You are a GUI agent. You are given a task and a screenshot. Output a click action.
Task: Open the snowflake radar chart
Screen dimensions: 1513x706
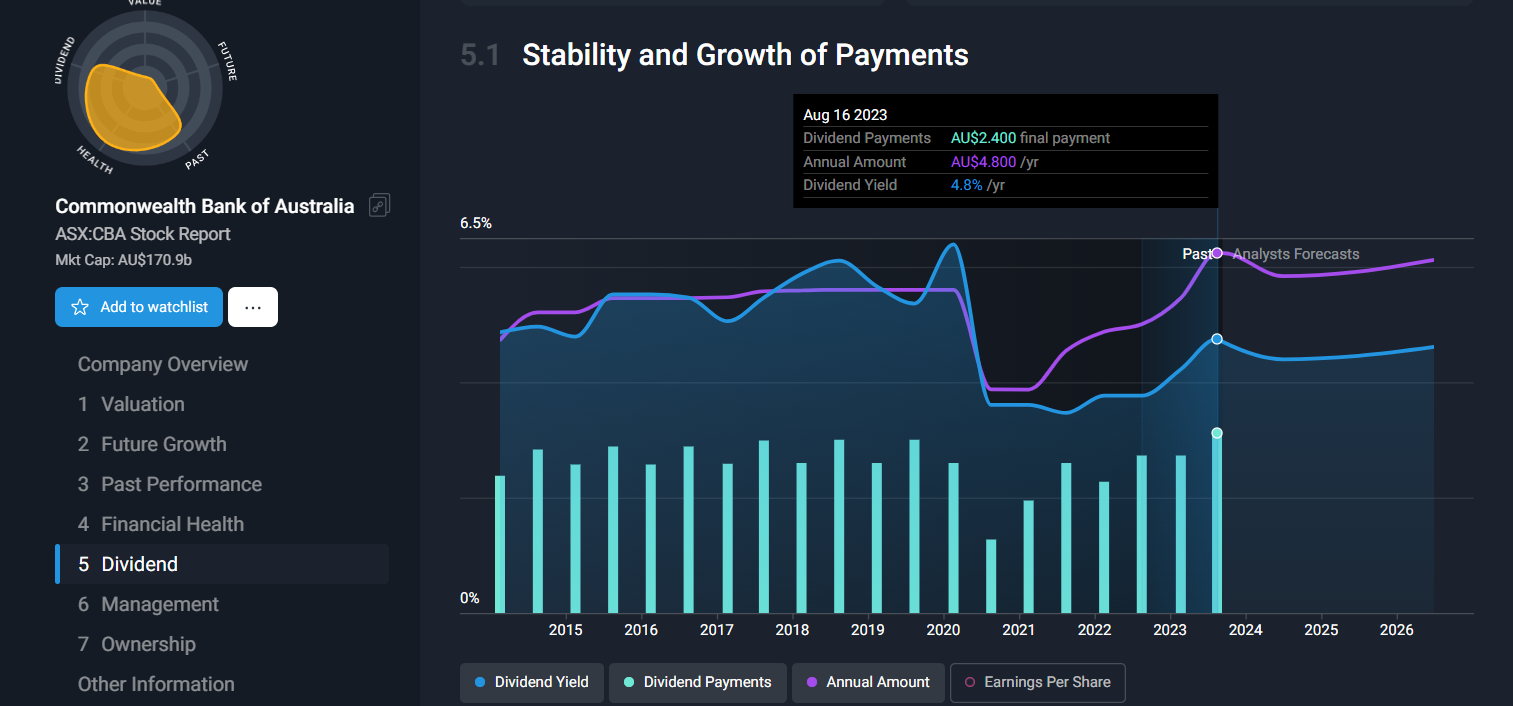tap(145, 88)
